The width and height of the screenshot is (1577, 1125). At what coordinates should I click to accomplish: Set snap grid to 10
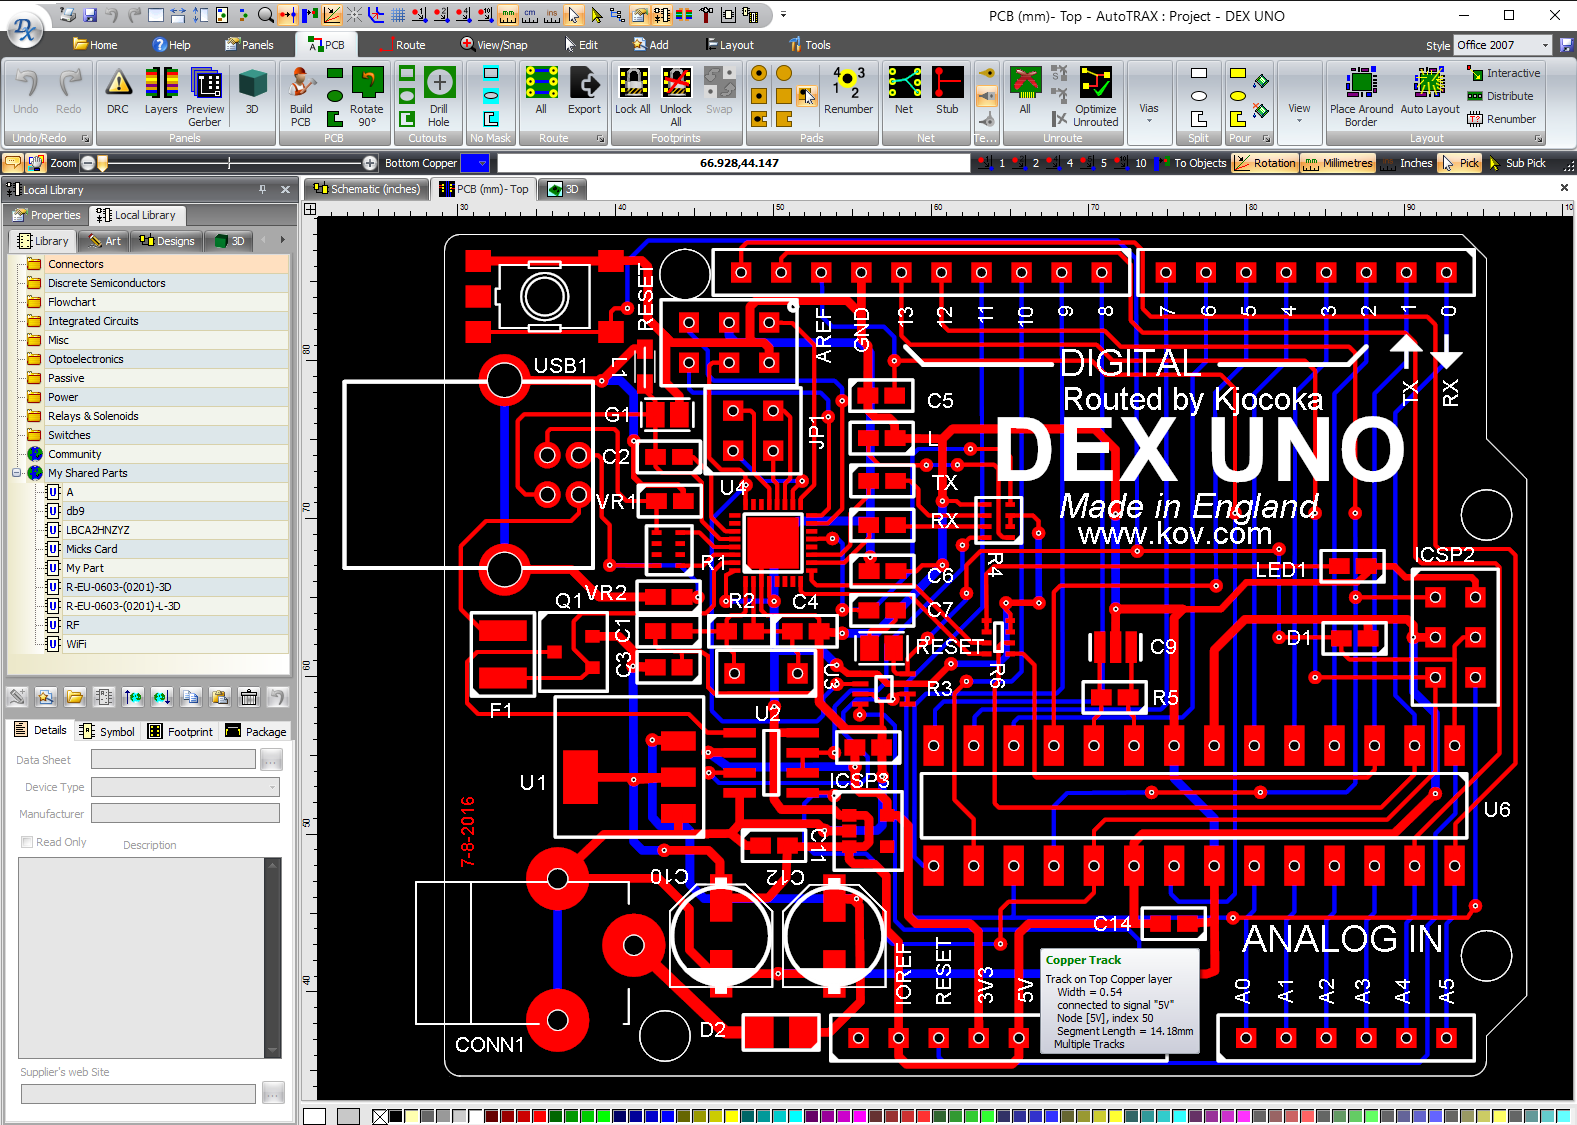1131,163
